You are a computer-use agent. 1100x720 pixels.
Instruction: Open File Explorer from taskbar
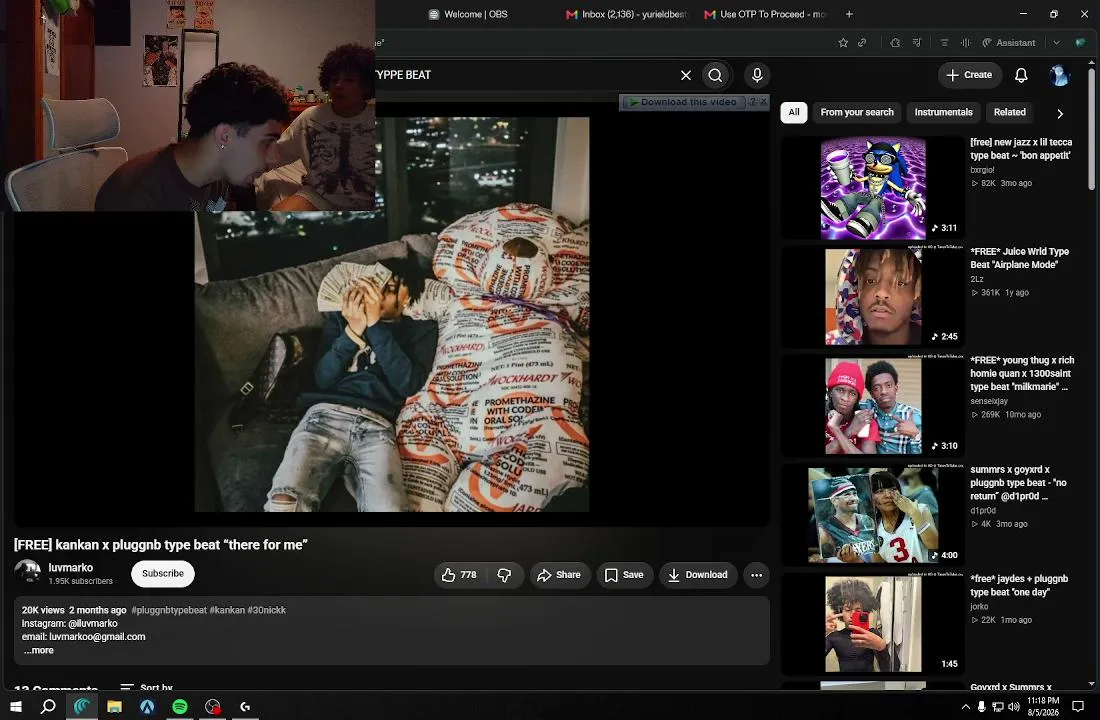point(114,707)
